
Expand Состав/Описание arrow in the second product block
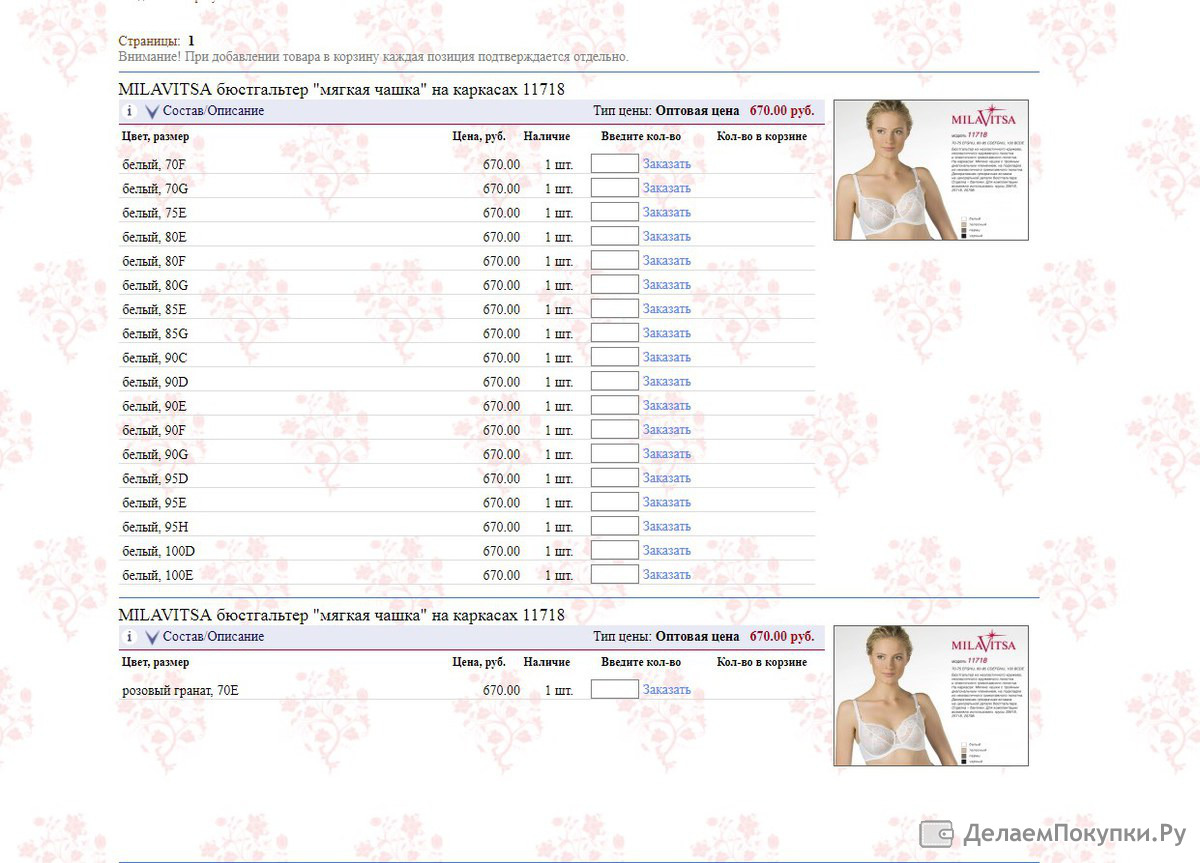coord(152,638)
